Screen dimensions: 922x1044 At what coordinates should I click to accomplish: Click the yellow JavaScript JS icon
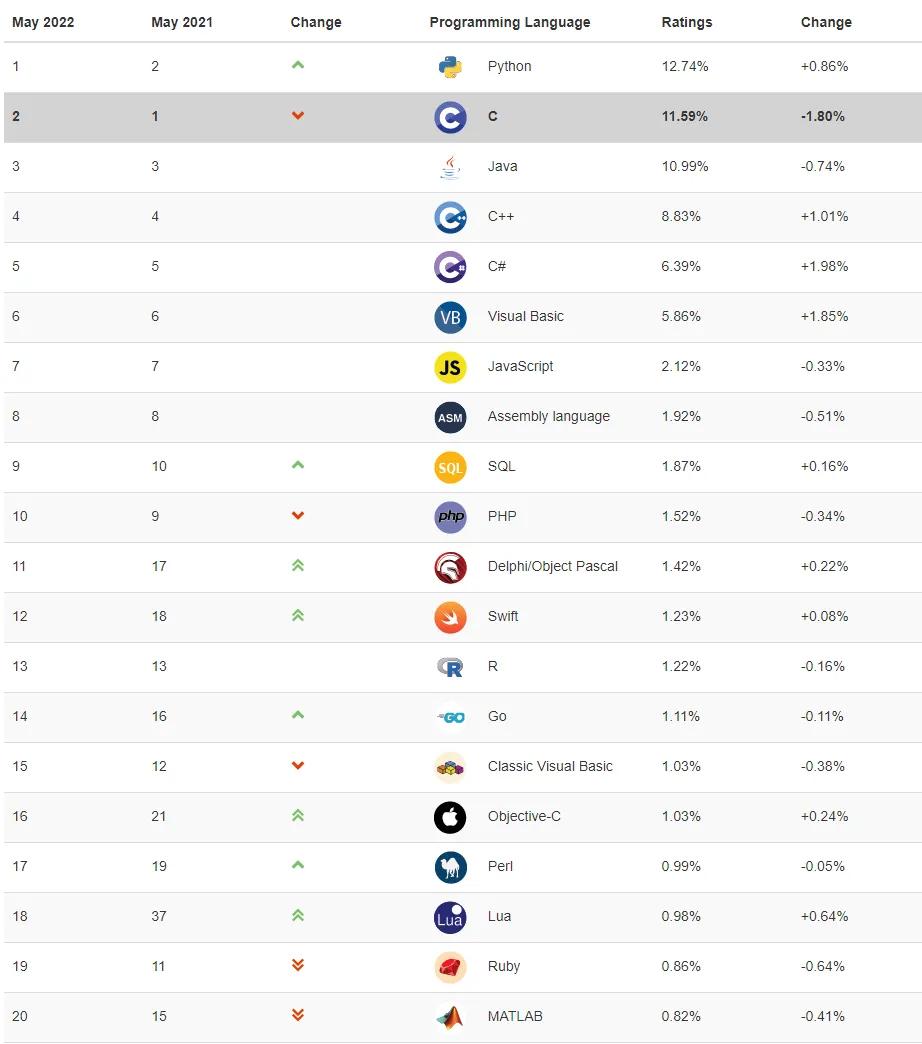[450, 367]
